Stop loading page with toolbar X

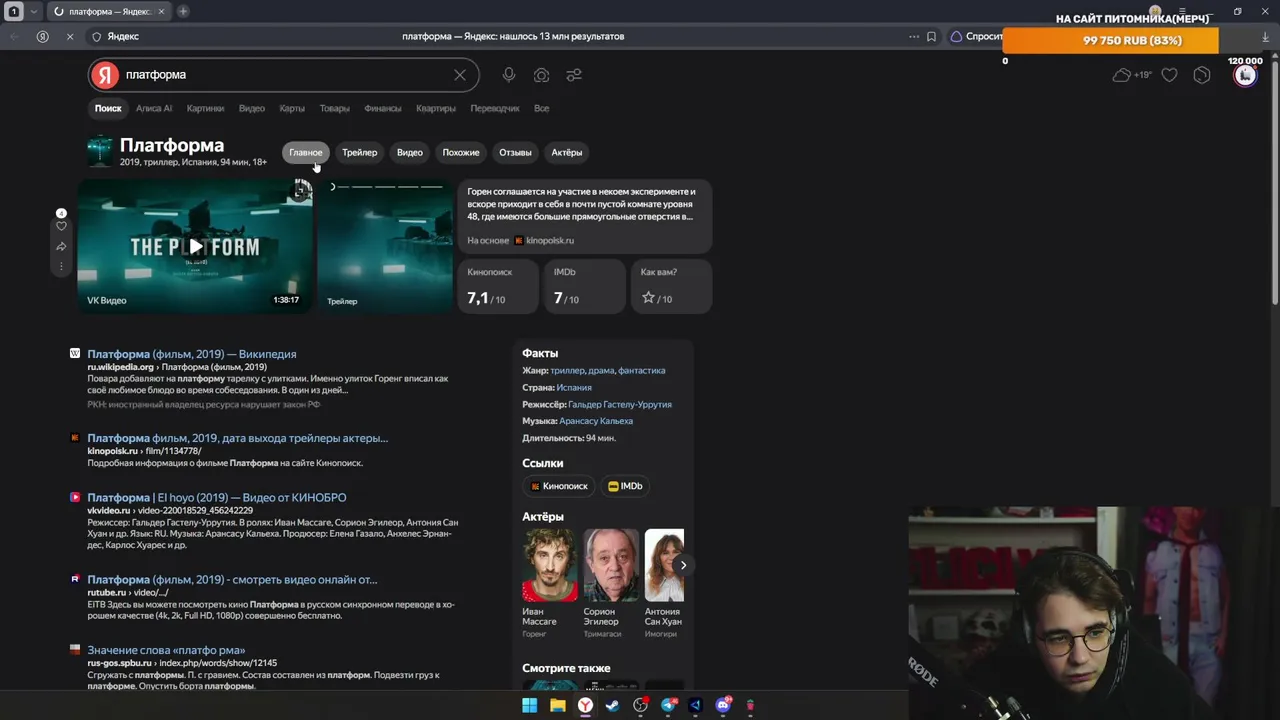[x=69, y=36]
